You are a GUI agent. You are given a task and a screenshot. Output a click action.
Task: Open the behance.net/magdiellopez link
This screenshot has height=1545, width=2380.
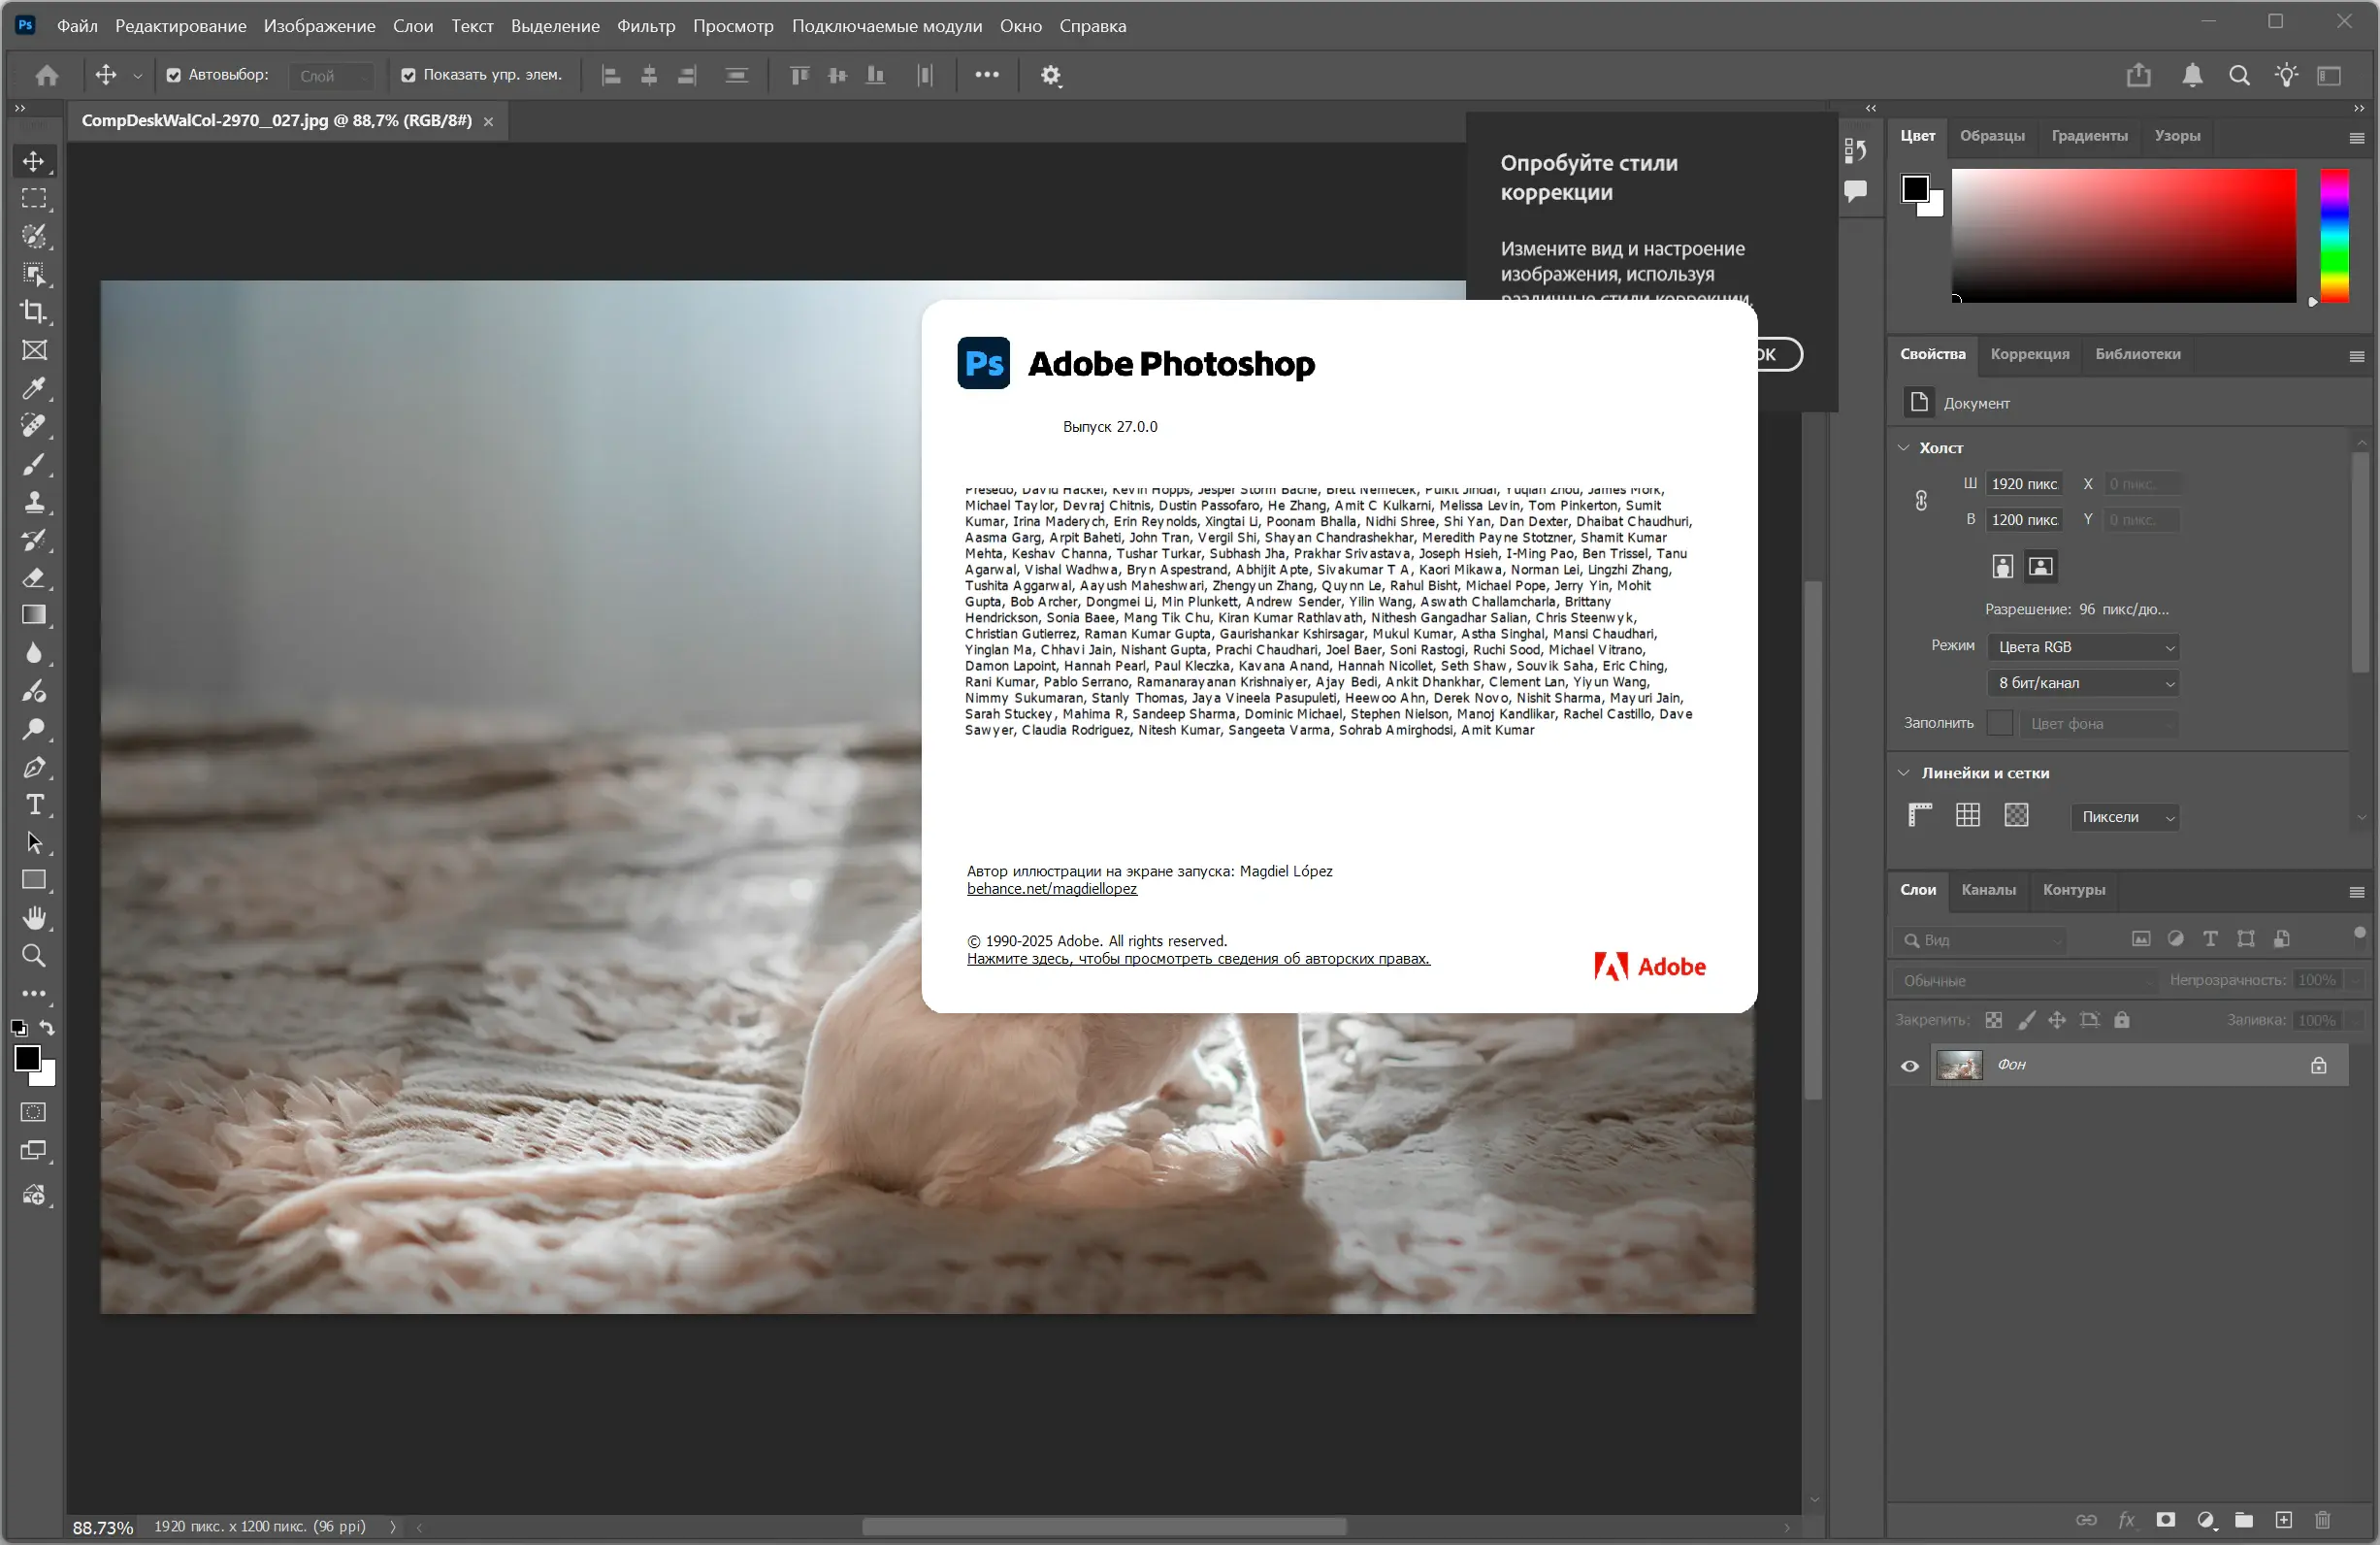[x=1051, y=889]
